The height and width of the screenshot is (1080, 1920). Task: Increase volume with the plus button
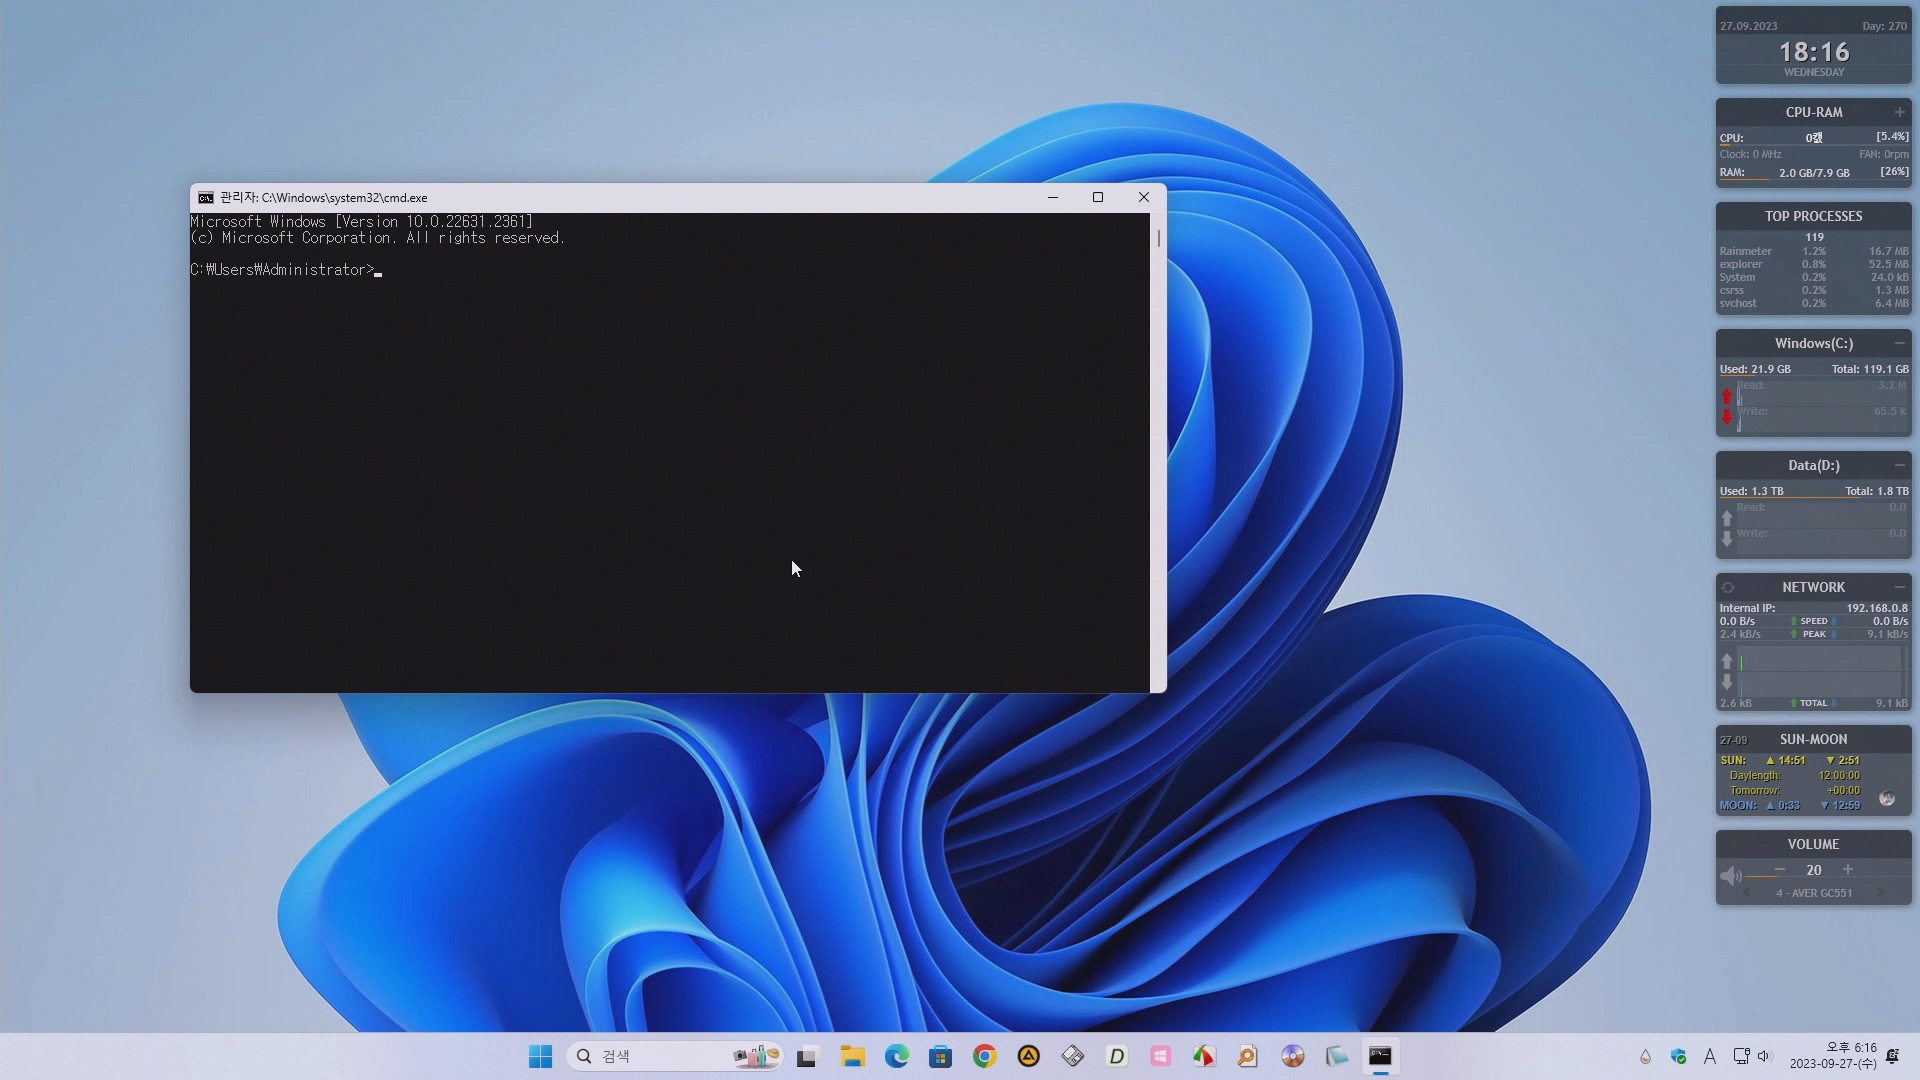pyautogui.click(x=1848, y=869)
